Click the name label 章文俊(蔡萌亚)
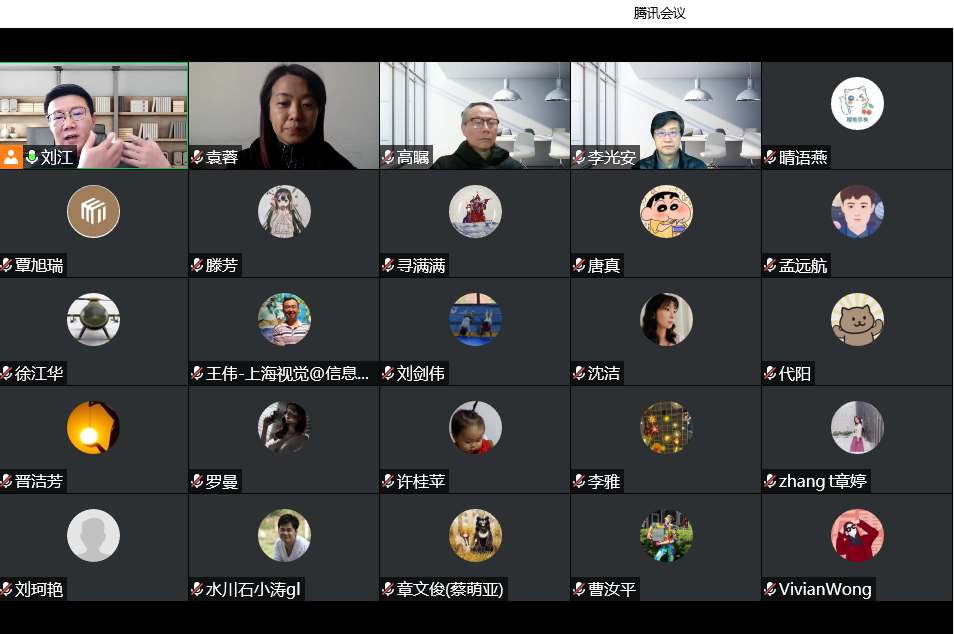 click(x=450, y=589)
